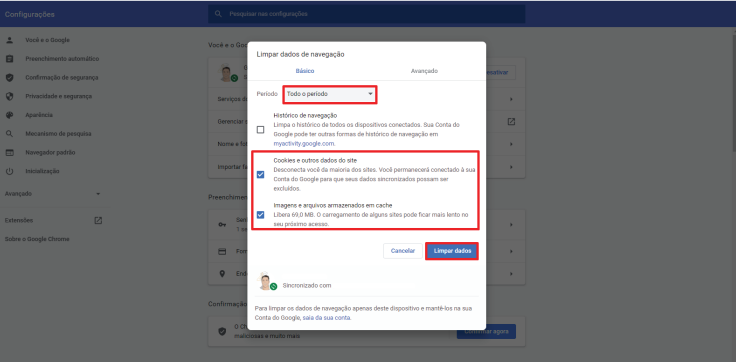Expand the Serviços row arrow
Viewport: 736px width, 362px height.
click(511, 100)
